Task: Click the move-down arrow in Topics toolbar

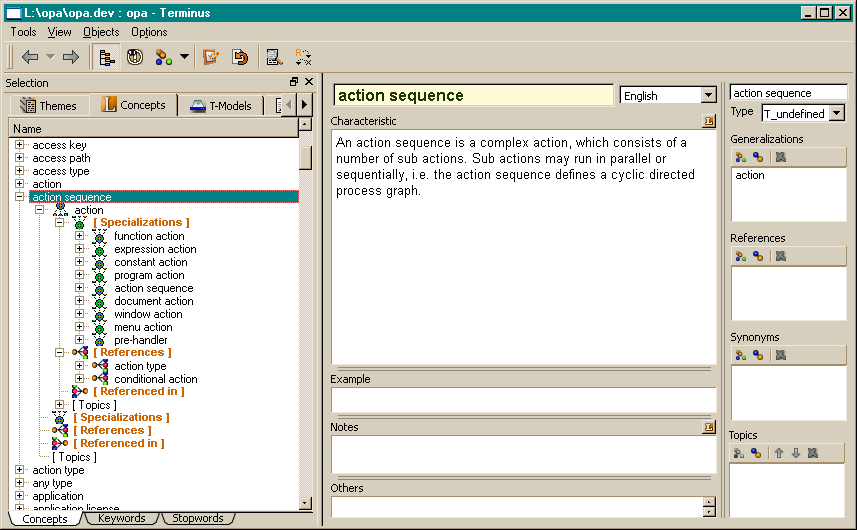Action: tap(796, 453)
